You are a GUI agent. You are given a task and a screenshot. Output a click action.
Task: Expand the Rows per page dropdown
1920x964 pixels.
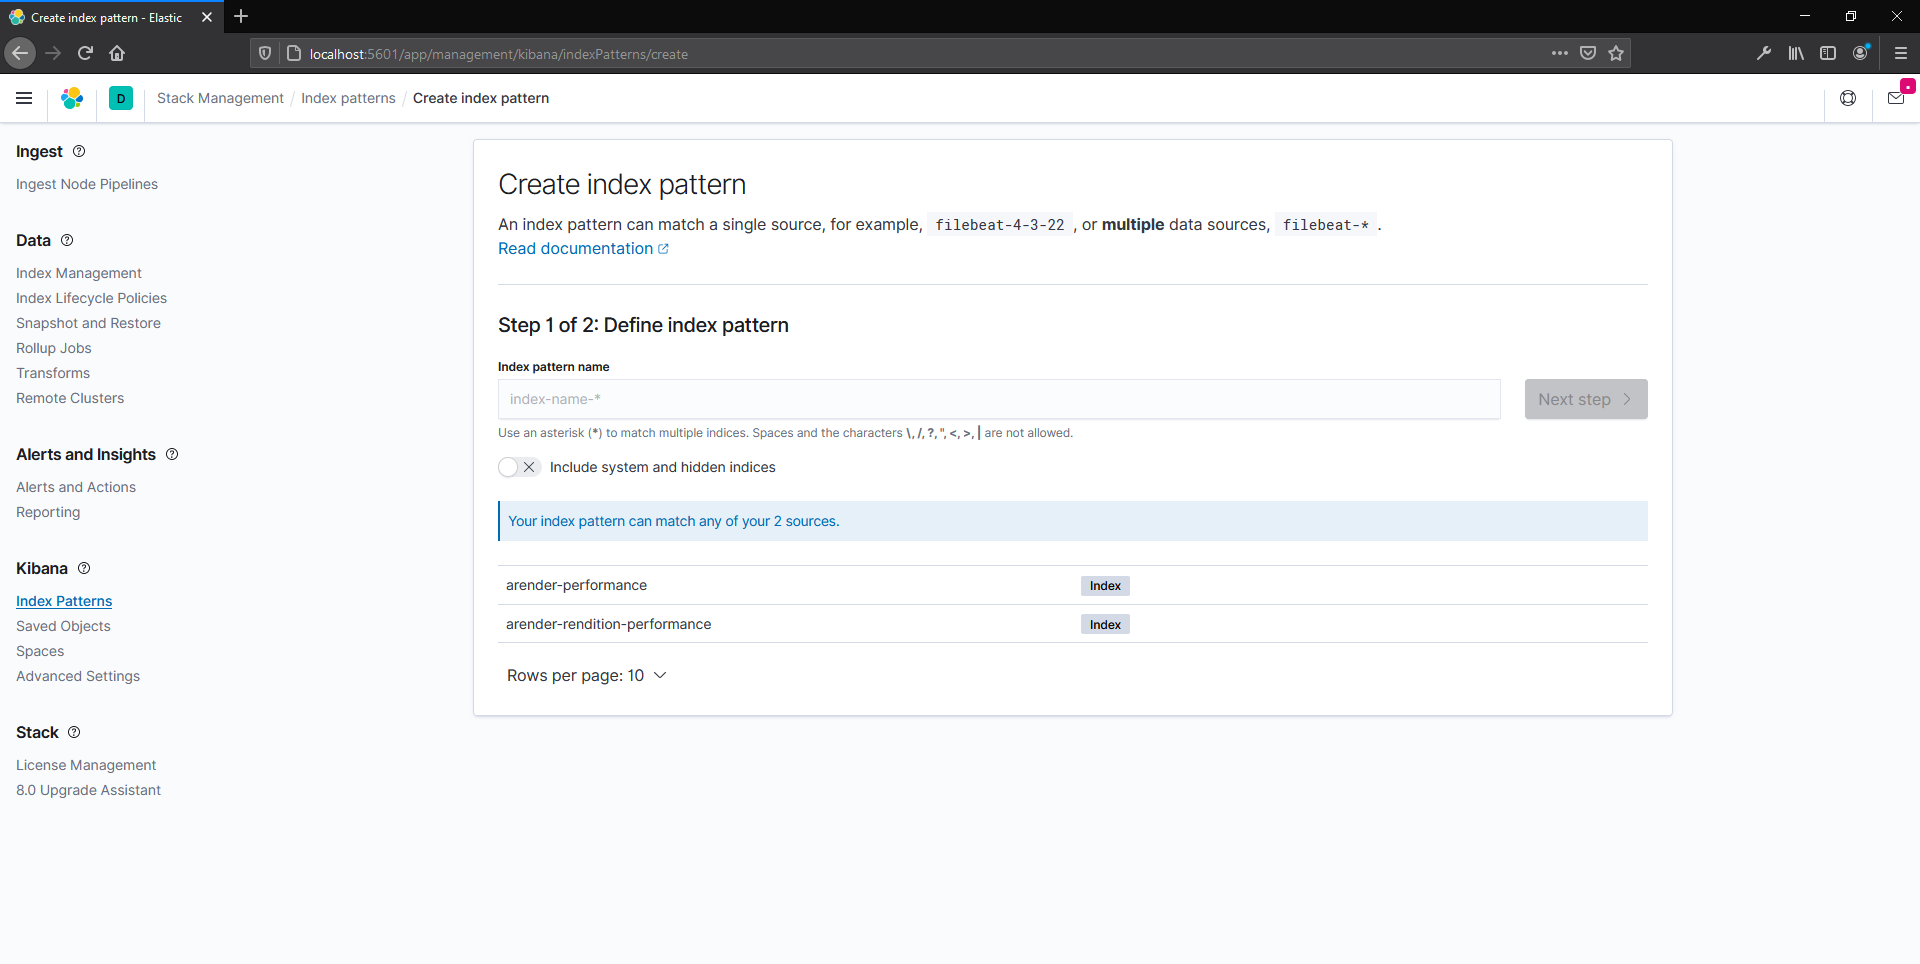[586, 676]
